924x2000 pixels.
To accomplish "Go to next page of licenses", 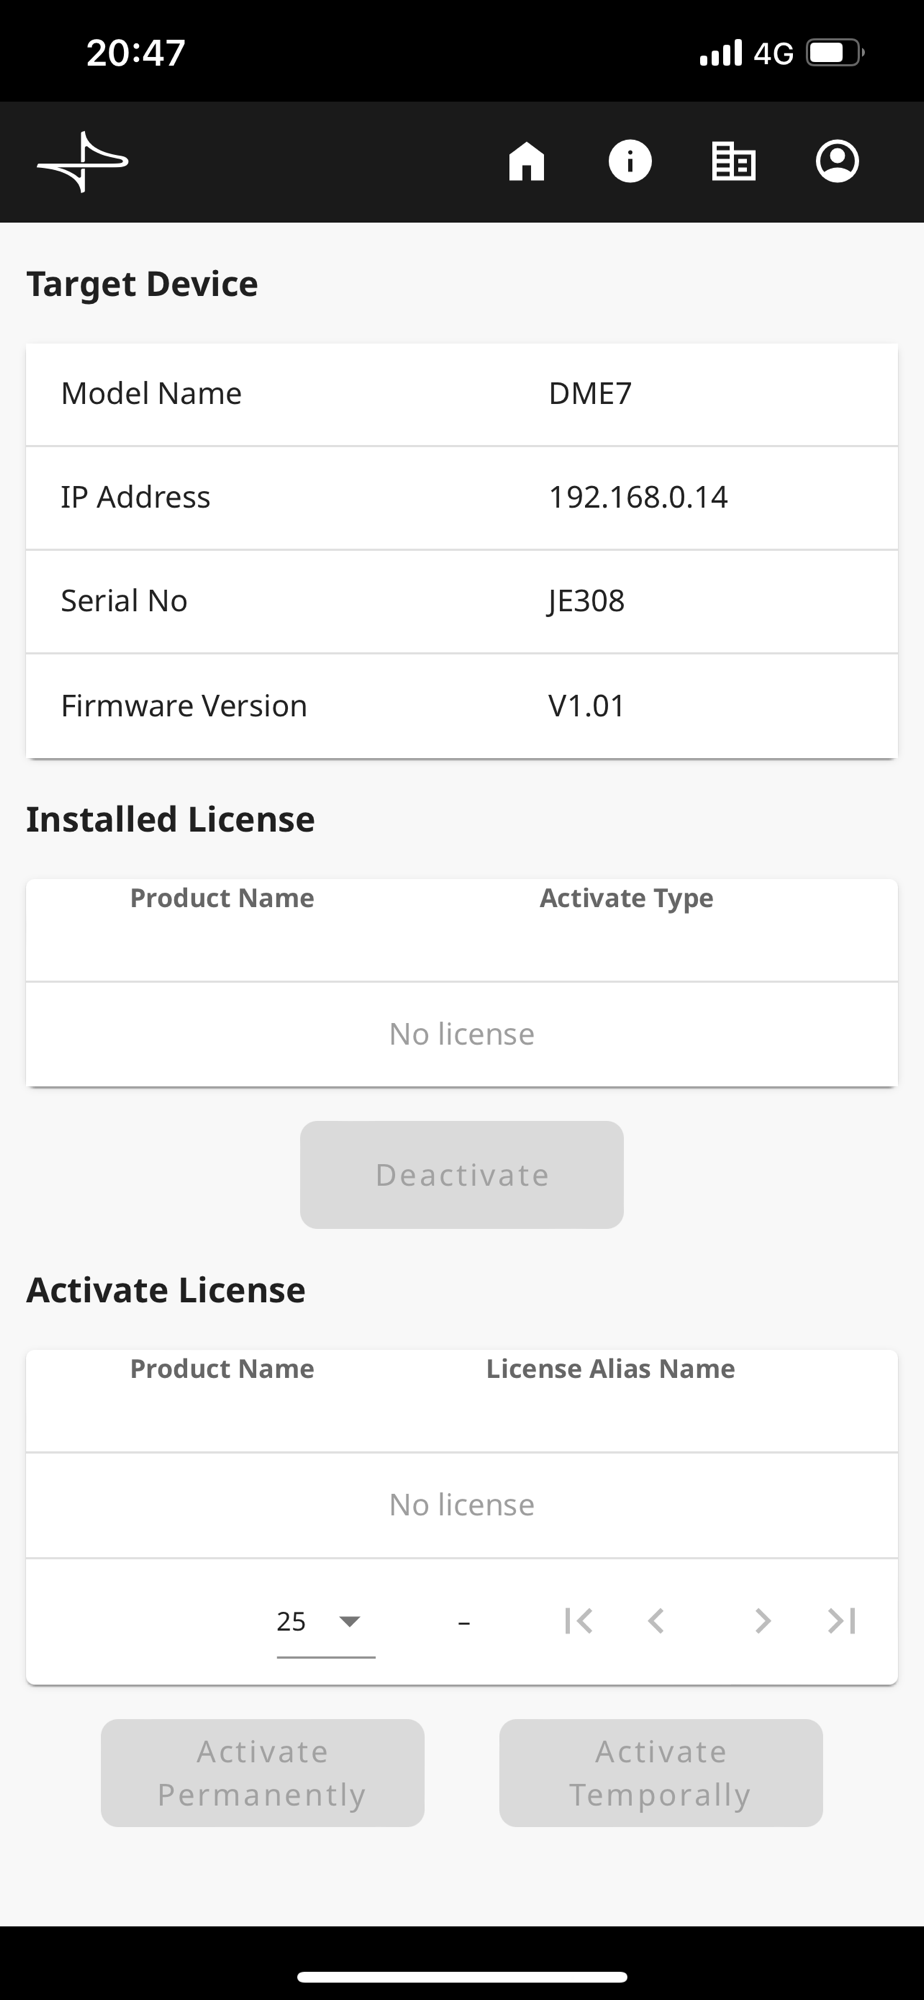I will click(762, 1621).
